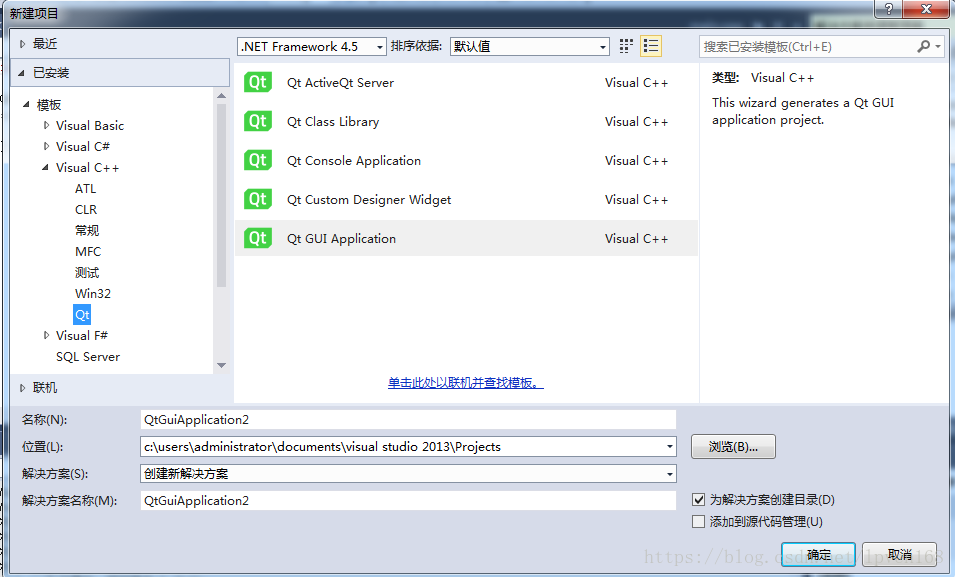Click the search magnifier icon
The width and height of the screenshot is (955, 577).
923,46
